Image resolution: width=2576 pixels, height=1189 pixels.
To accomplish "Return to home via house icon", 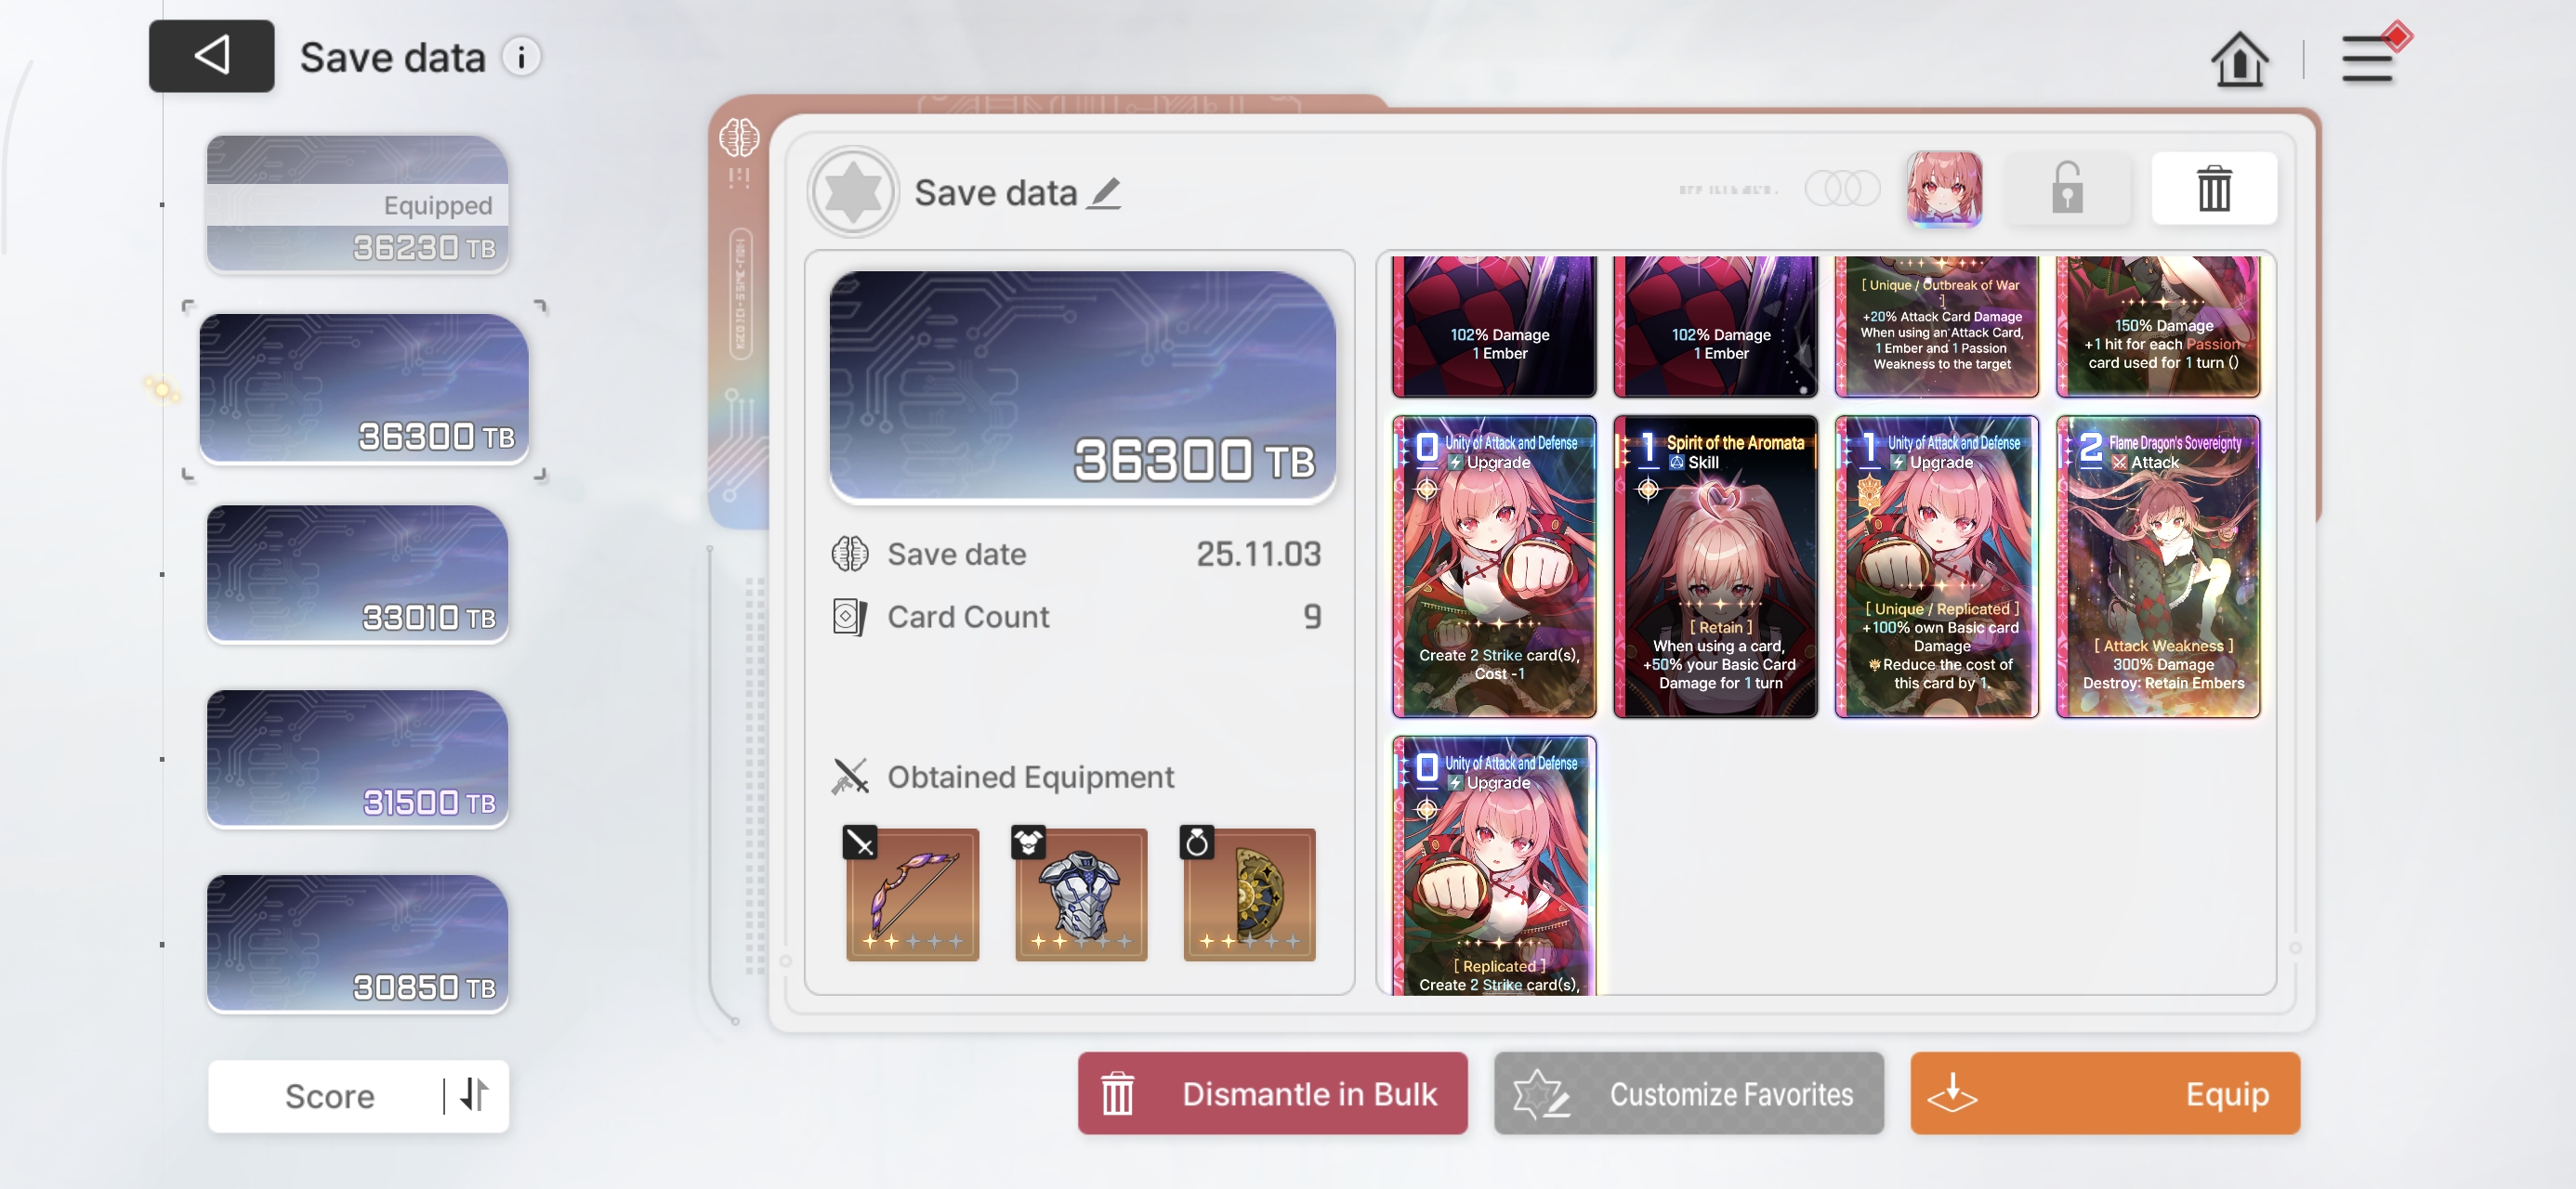I will [x=2239, y=59].
